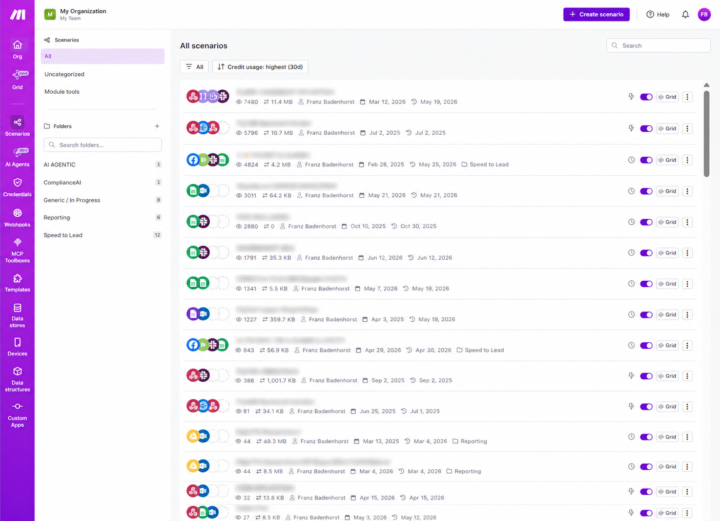
Task: Open Data stores in the sidebar
Action: tap(17, 315)
